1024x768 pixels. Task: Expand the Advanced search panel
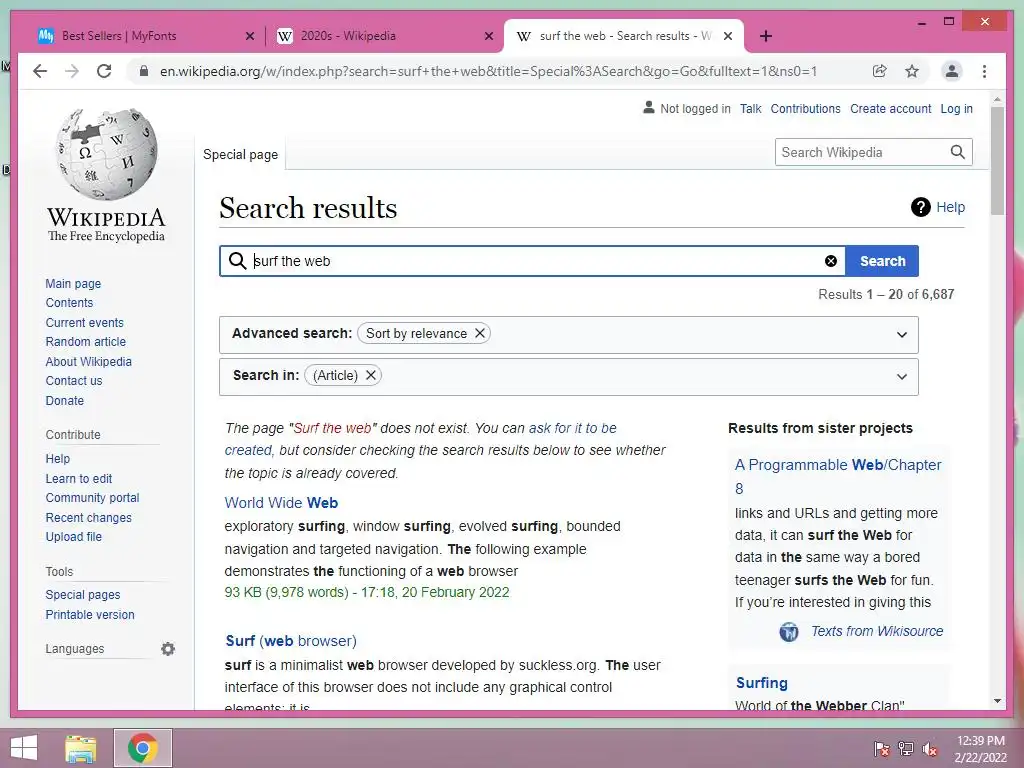(x=902, y=335)
